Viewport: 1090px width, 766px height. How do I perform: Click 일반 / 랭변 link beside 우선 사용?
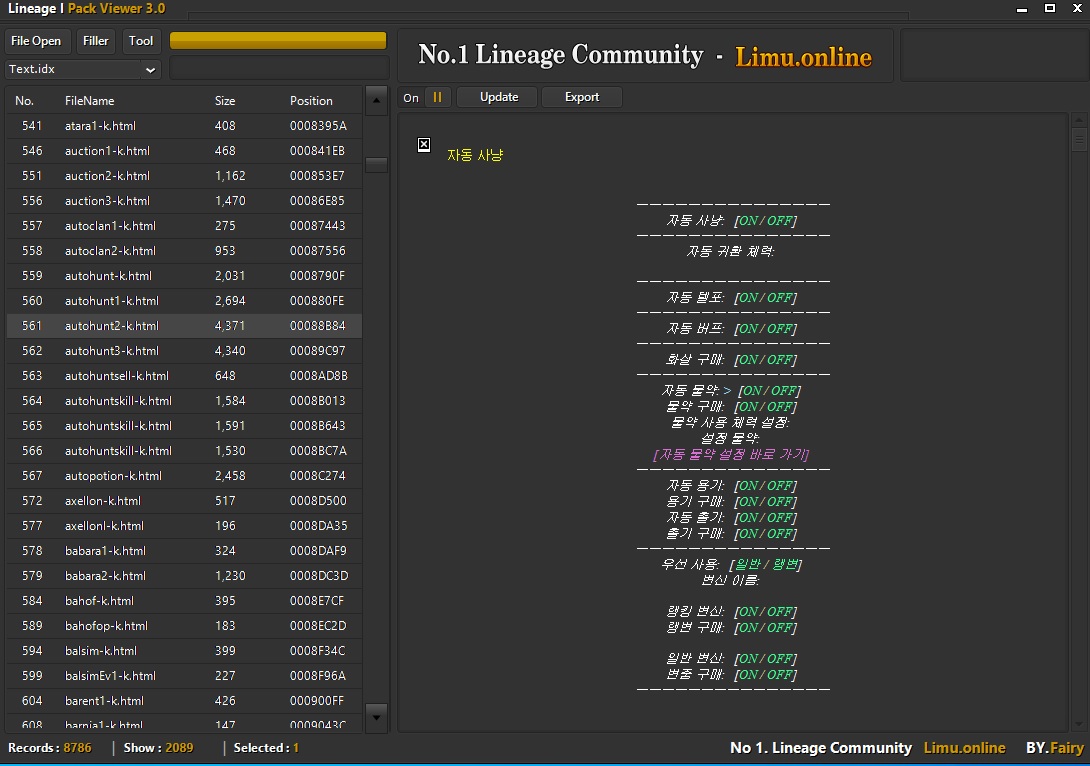765,564
